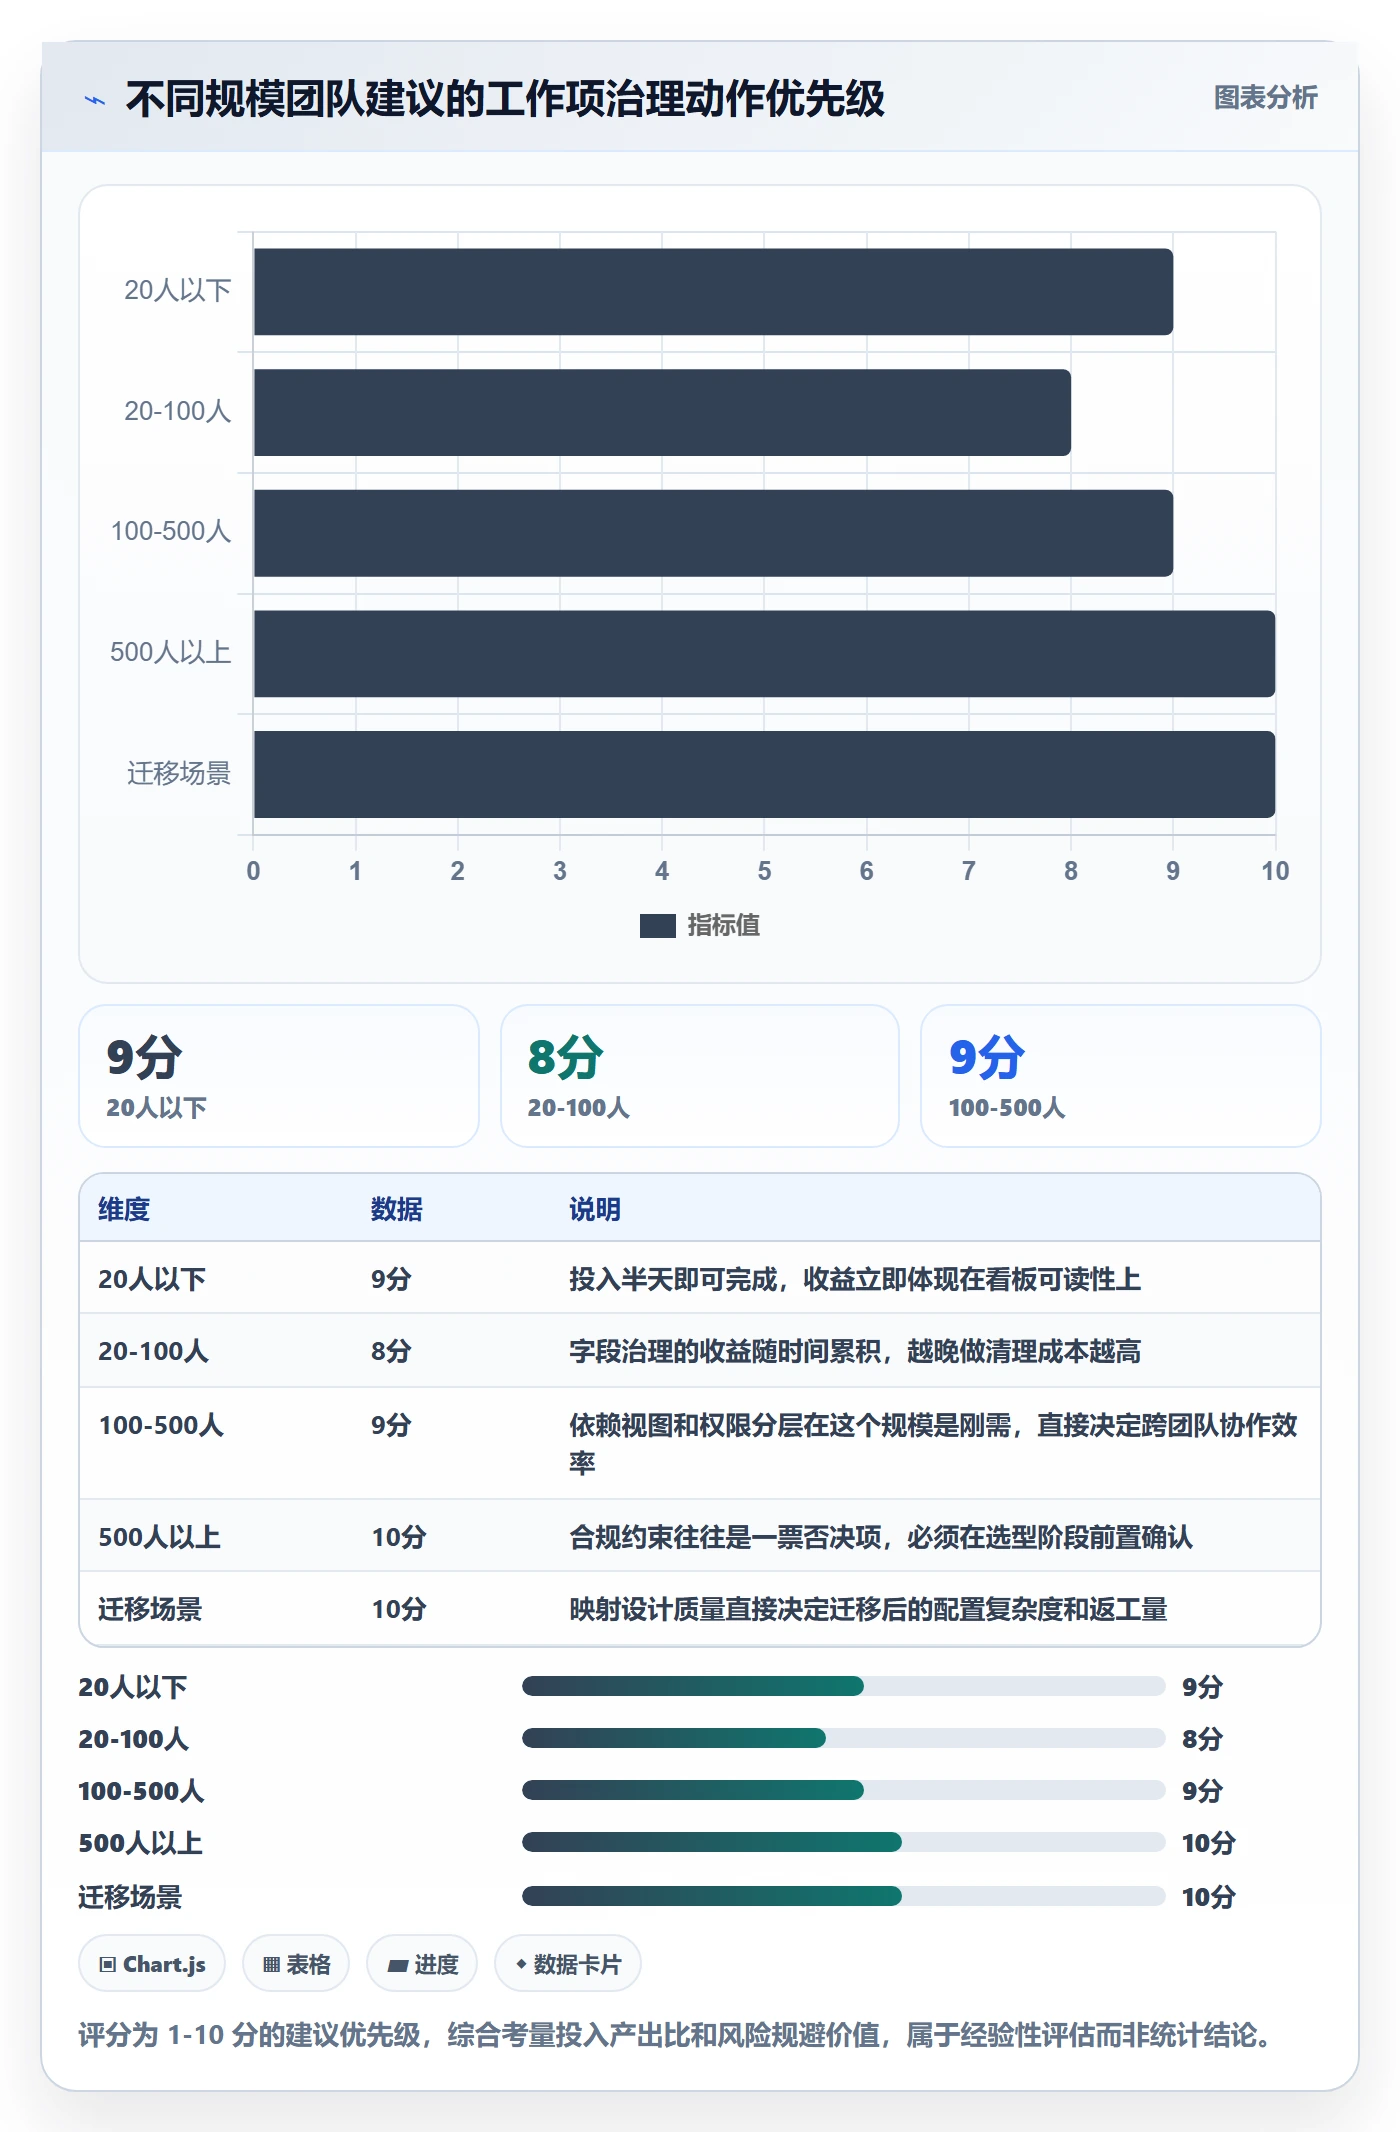Click 投入半天即可完成 description cell
The height and width of the screenshot is (2132, 1400).
click(855, 1279)
